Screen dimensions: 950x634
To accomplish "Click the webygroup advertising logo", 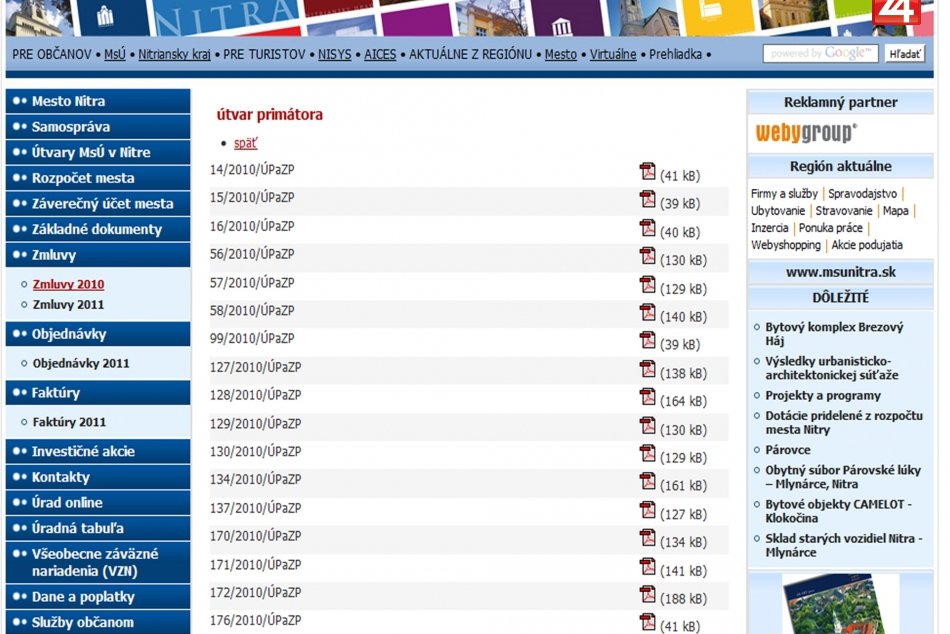I will pyautogui.click(x=805, y=133).
